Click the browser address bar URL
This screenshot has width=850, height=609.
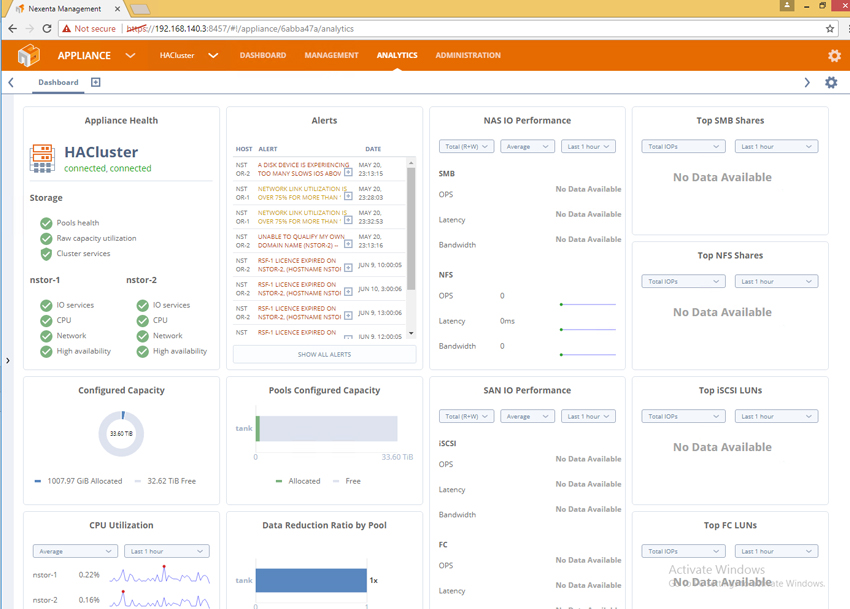click(x=240, y=29)
